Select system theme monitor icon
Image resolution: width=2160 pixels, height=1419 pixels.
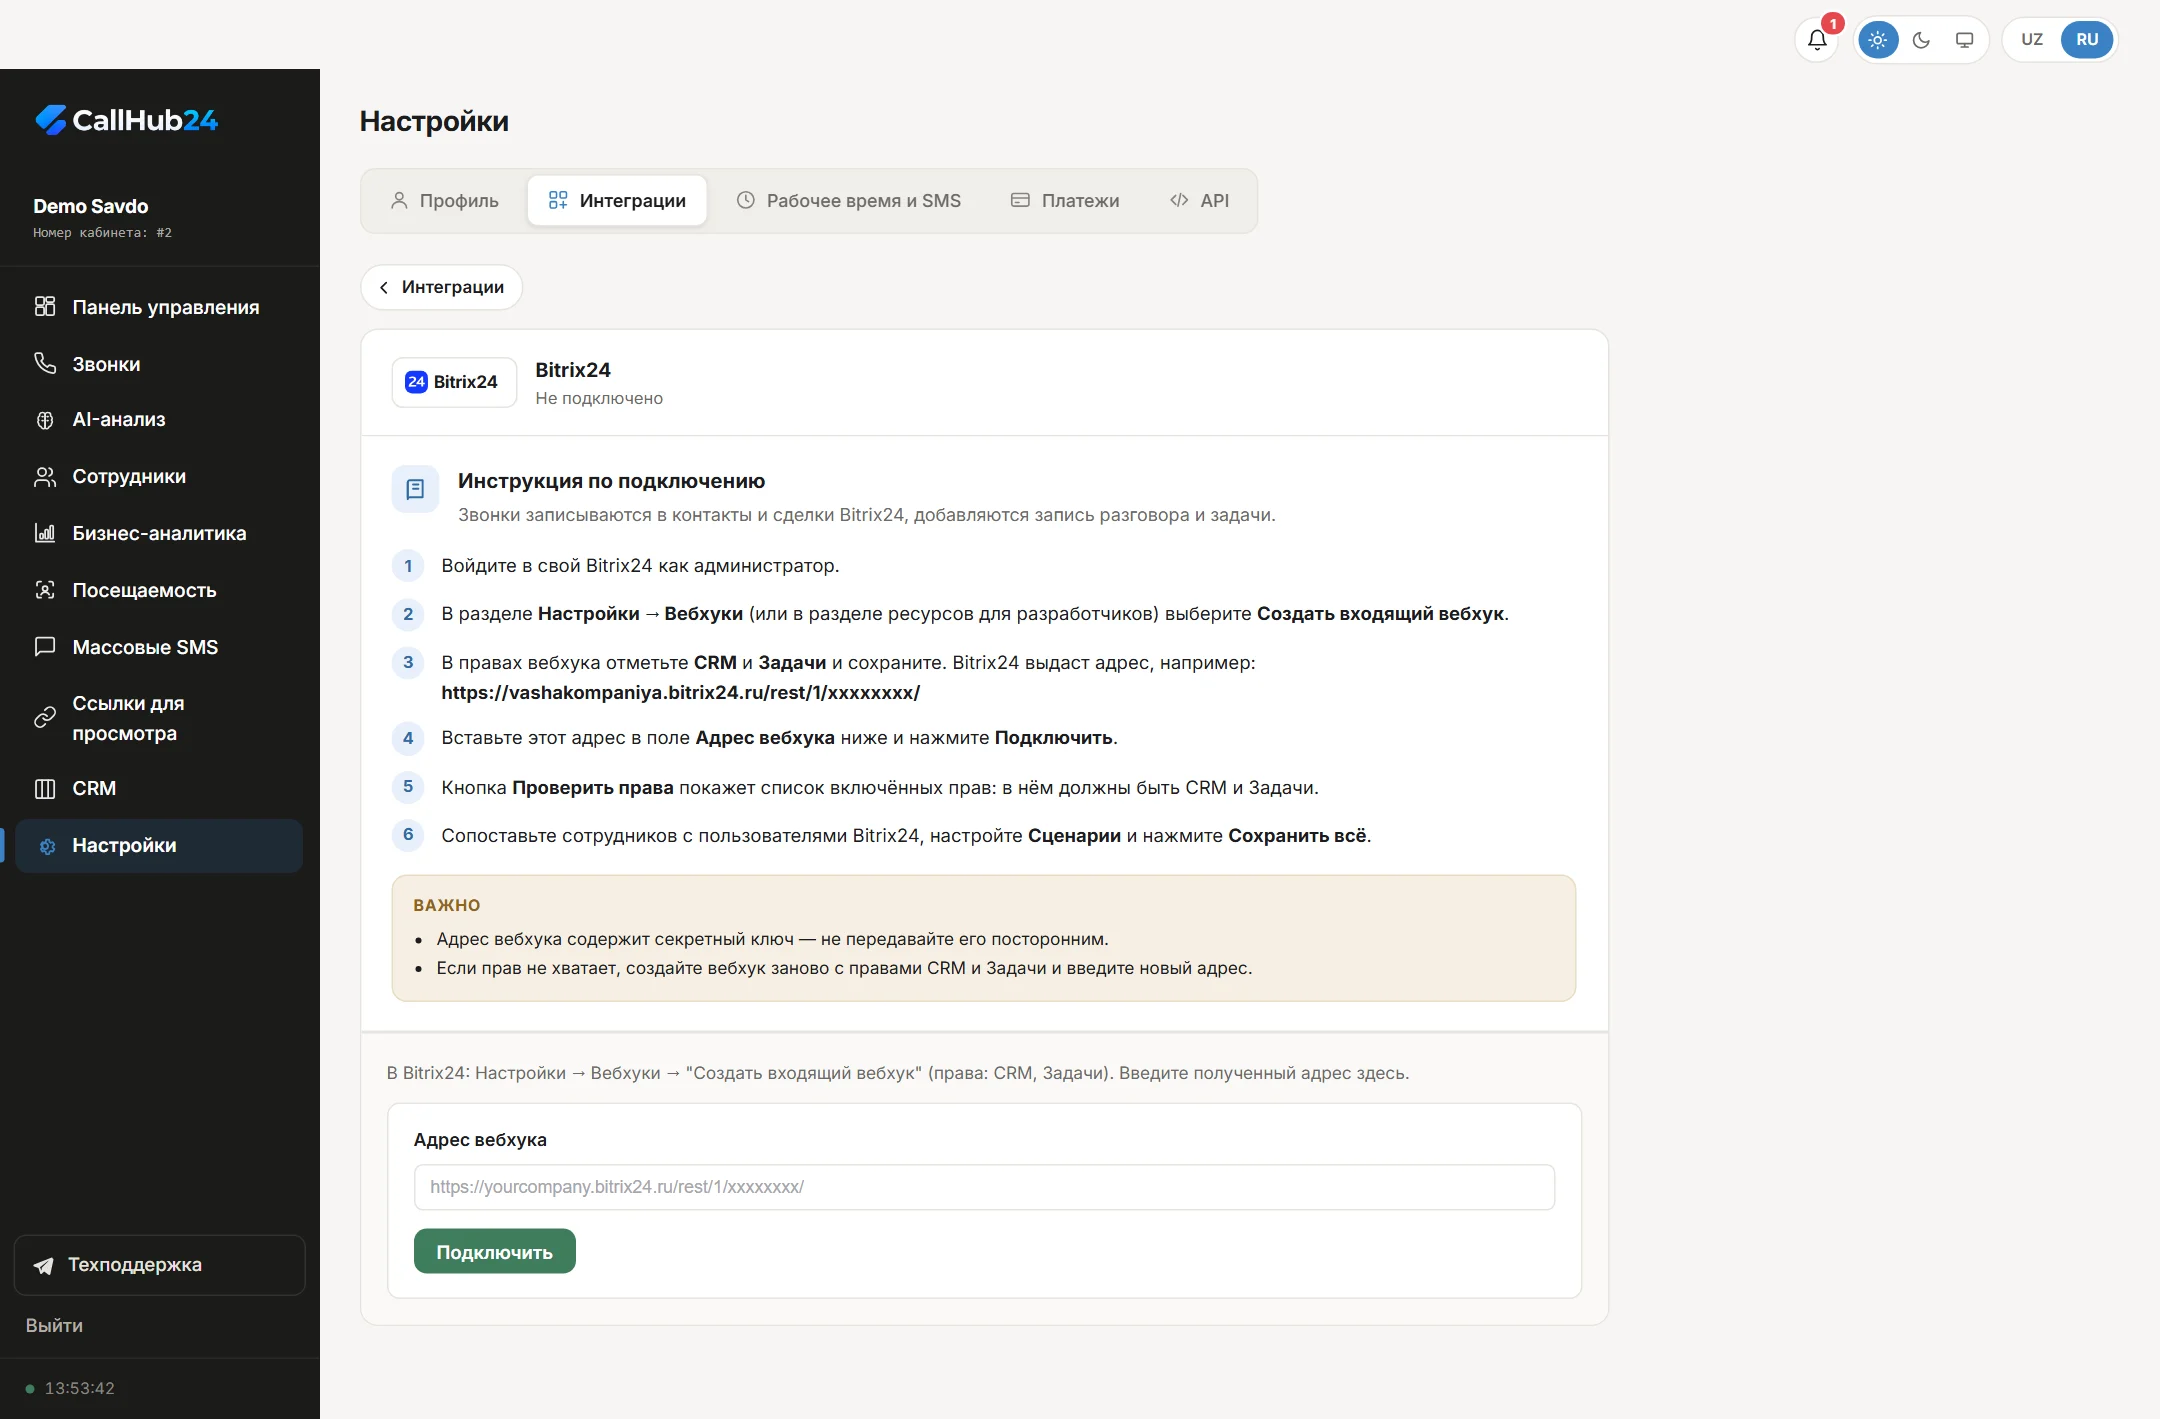tap(1964, 40)
